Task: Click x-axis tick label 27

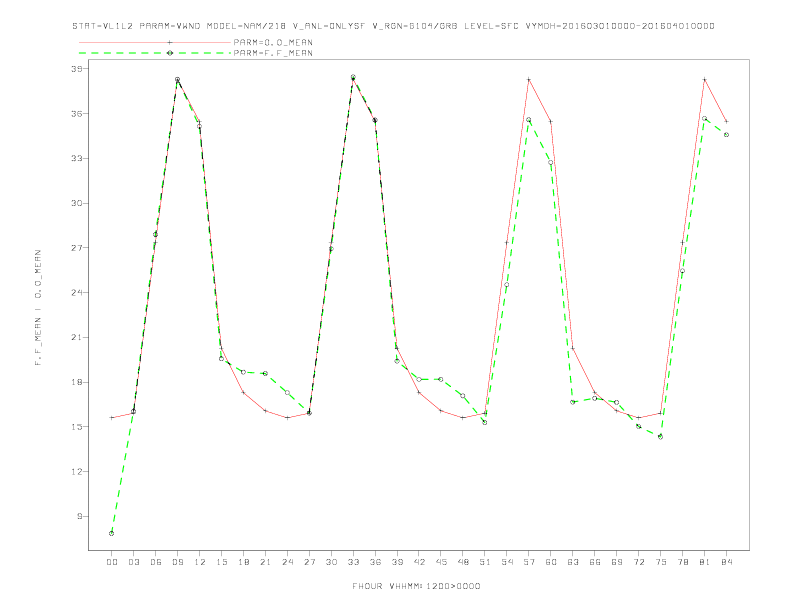Action: click(x=309, y=562)
